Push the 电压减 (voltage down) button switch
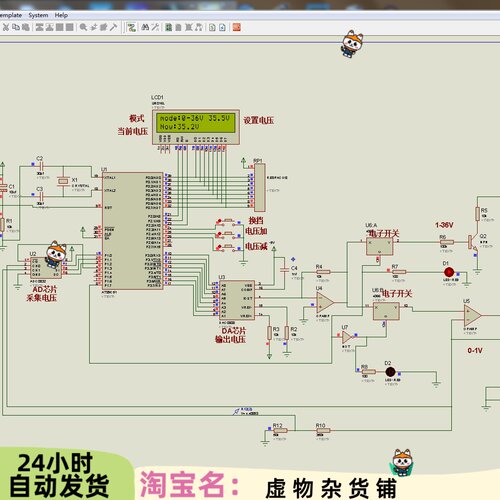This screenshot has width=500, height=500. point(229,247)
